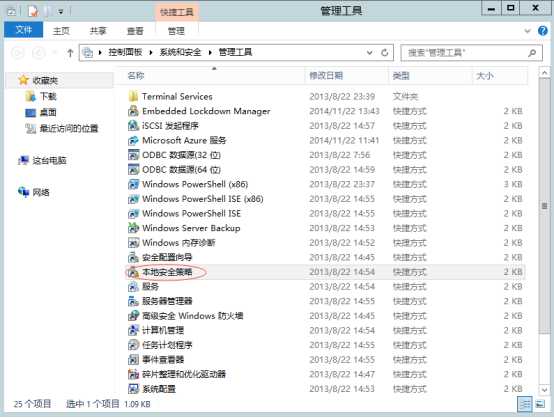This screenshot has width=554, height=418.
Task: Switch to the 查看 ribbon tab
Action: [135, 31]
